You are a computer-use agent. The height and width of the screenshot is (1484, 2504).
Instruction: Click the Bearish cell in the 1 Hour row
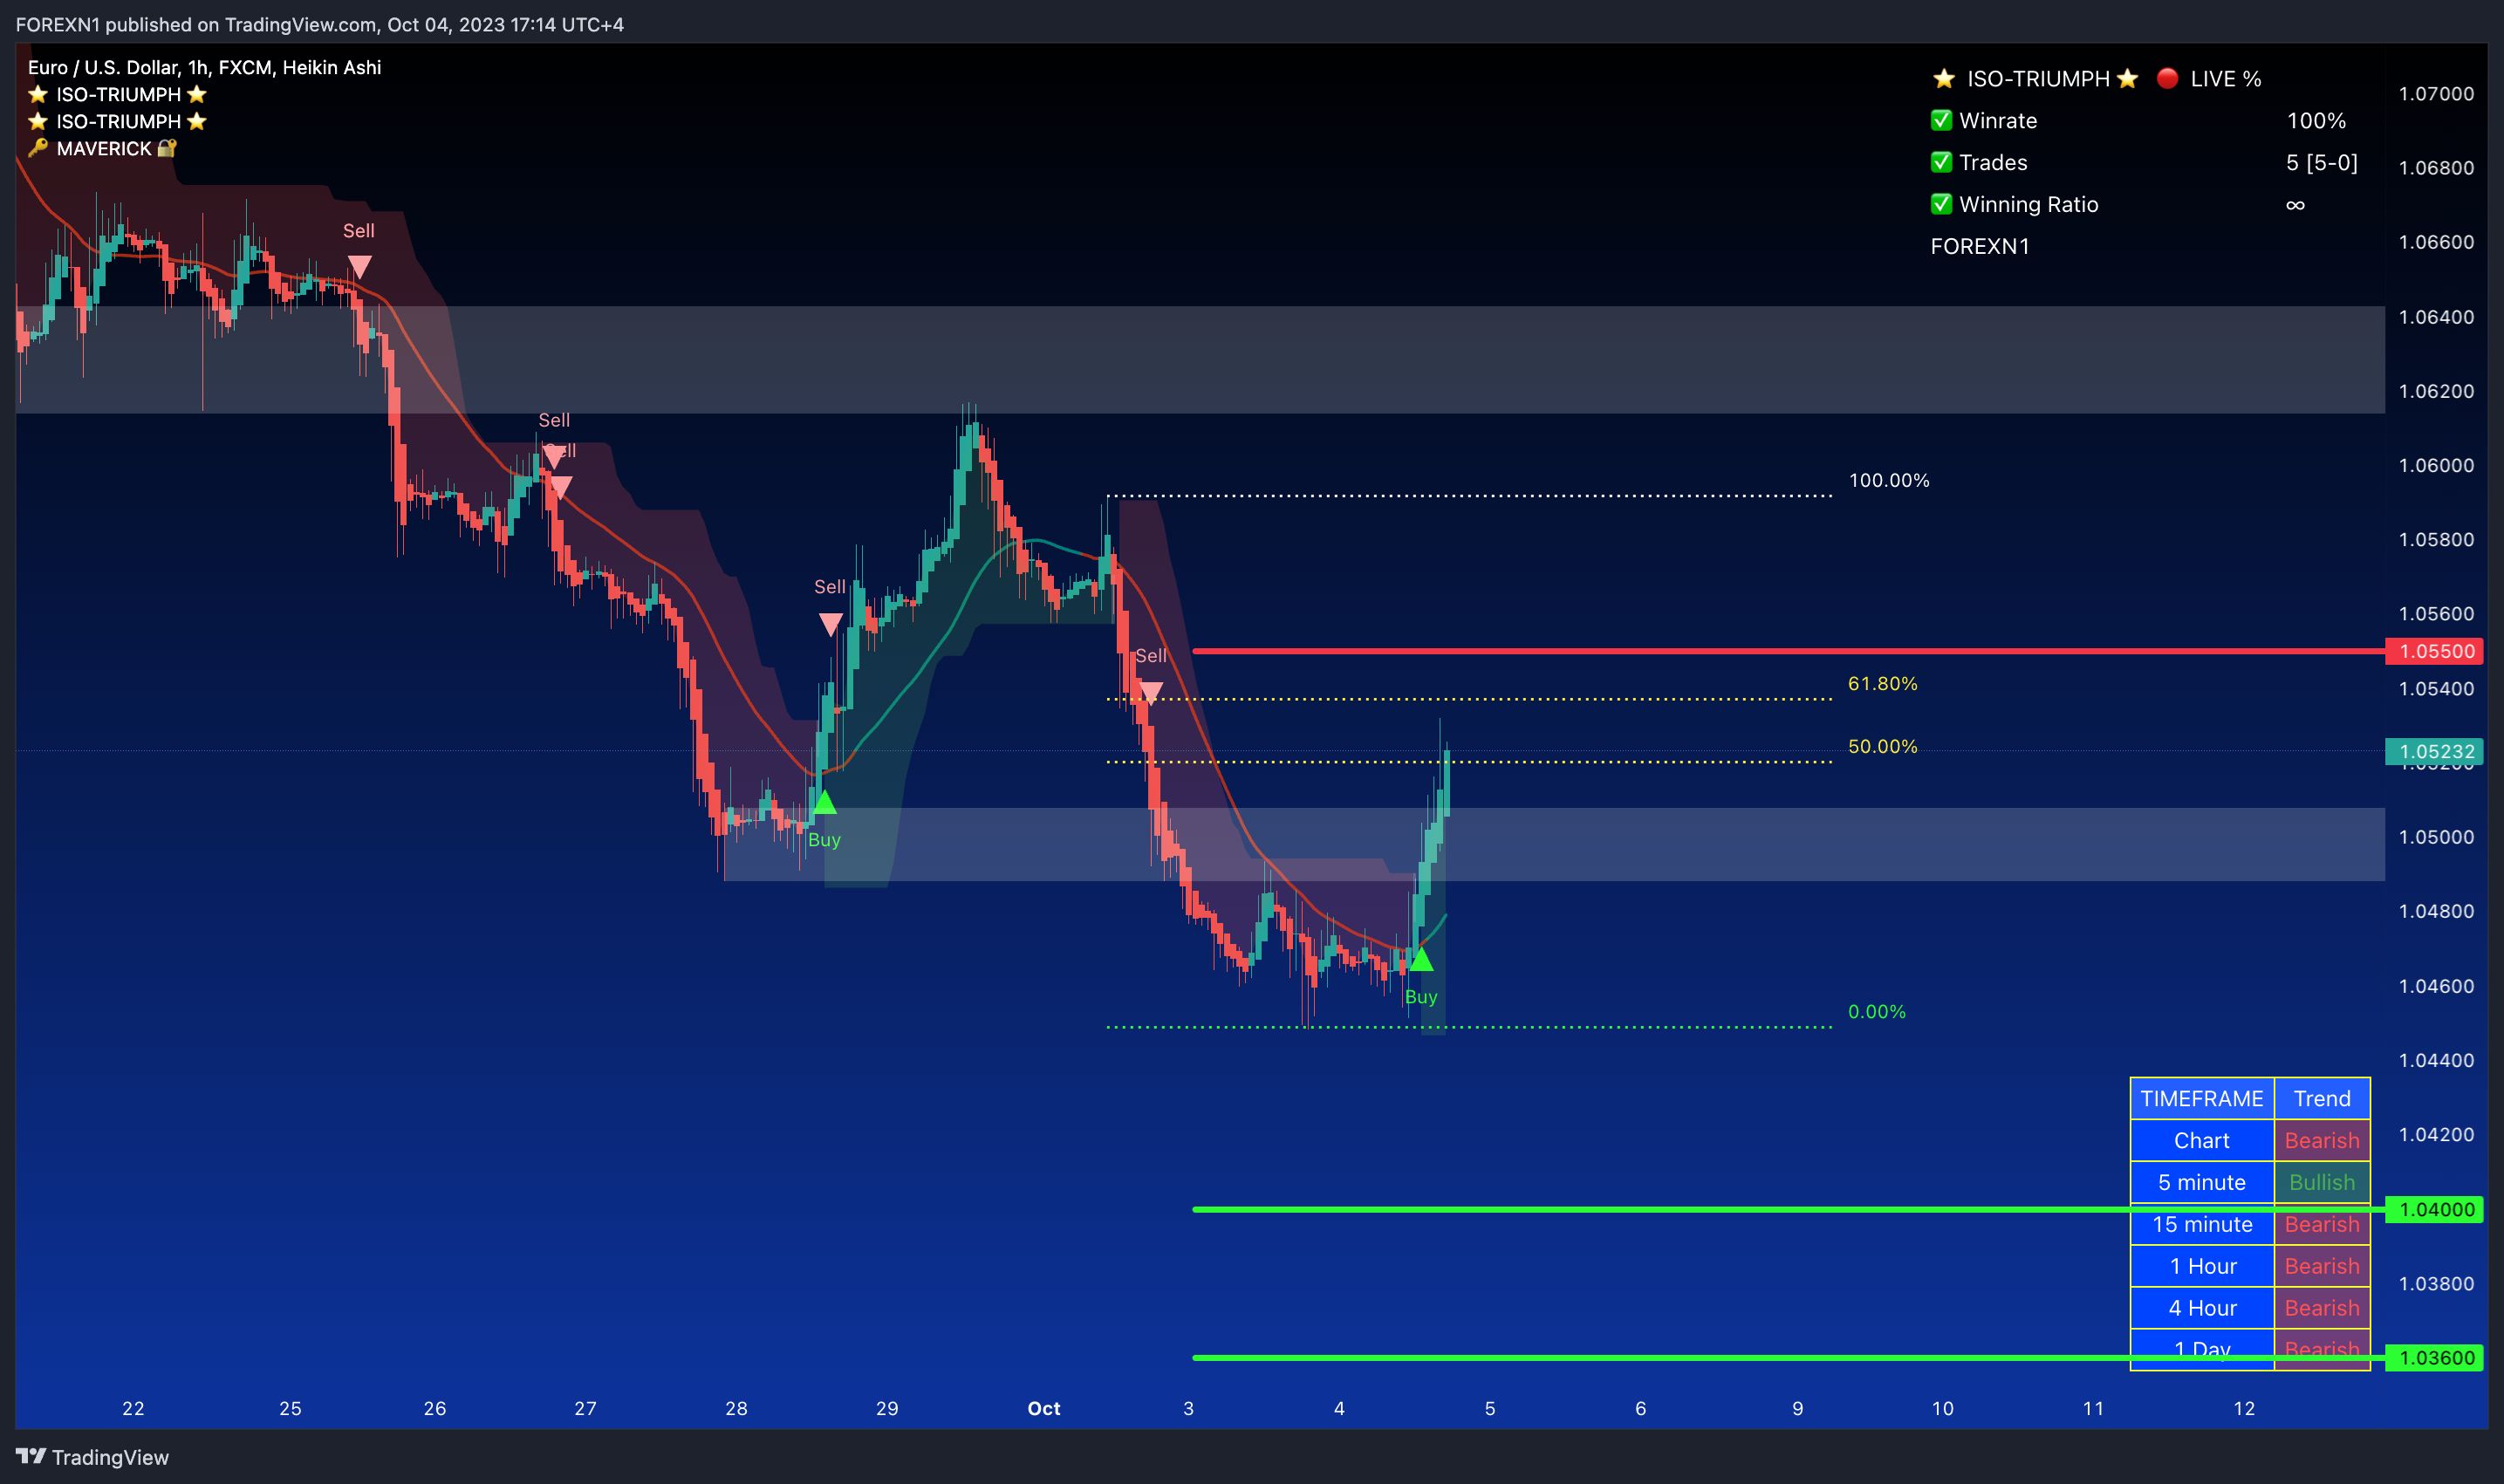(2322, 1266)
